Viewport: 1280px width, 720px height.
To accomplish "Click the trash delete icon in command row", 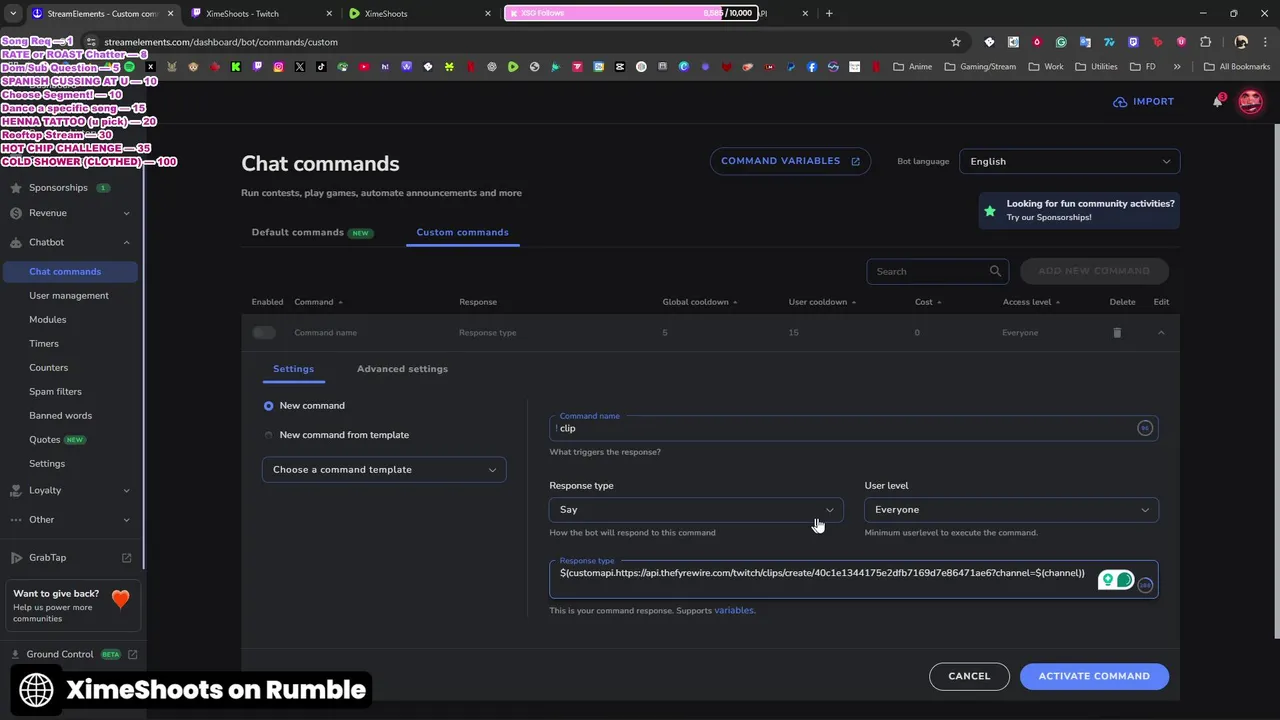I will (x=1117, y=333).
